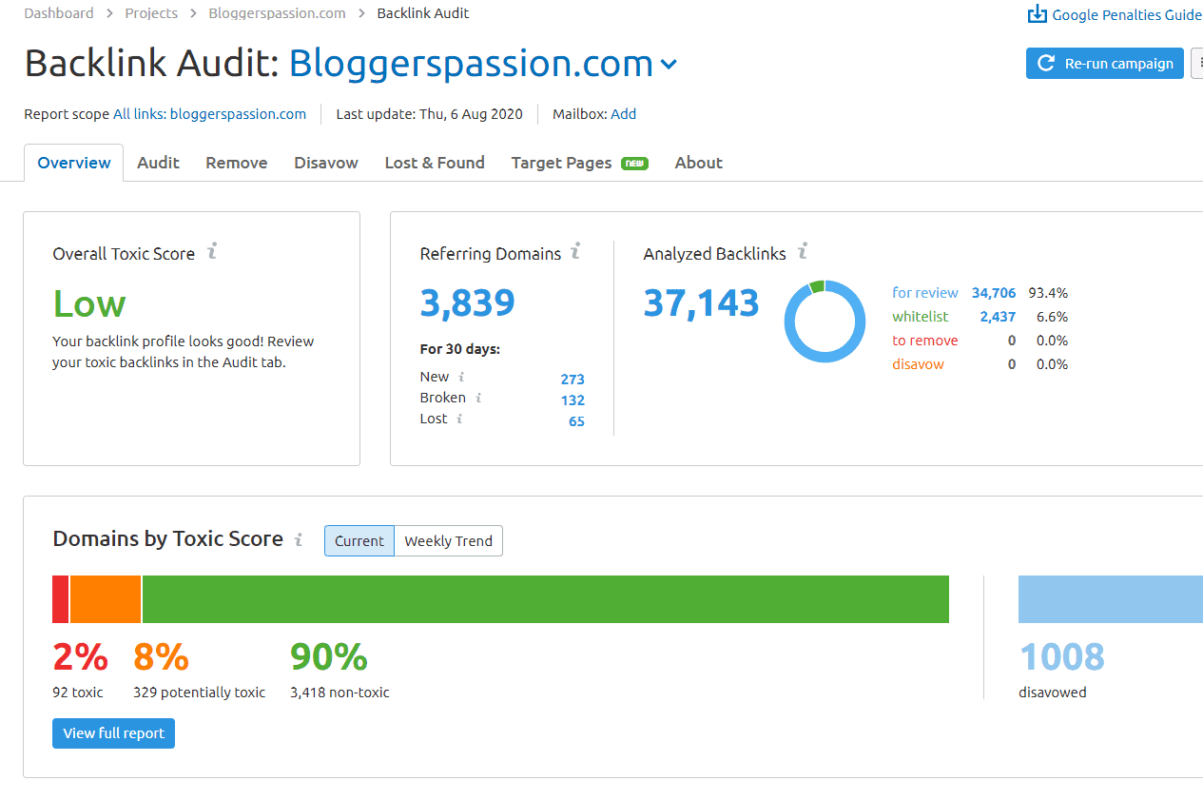Screen dimensions: 1203x800
Task: Click the 8% potentially toxic percentage
Action: click(161, 657)
